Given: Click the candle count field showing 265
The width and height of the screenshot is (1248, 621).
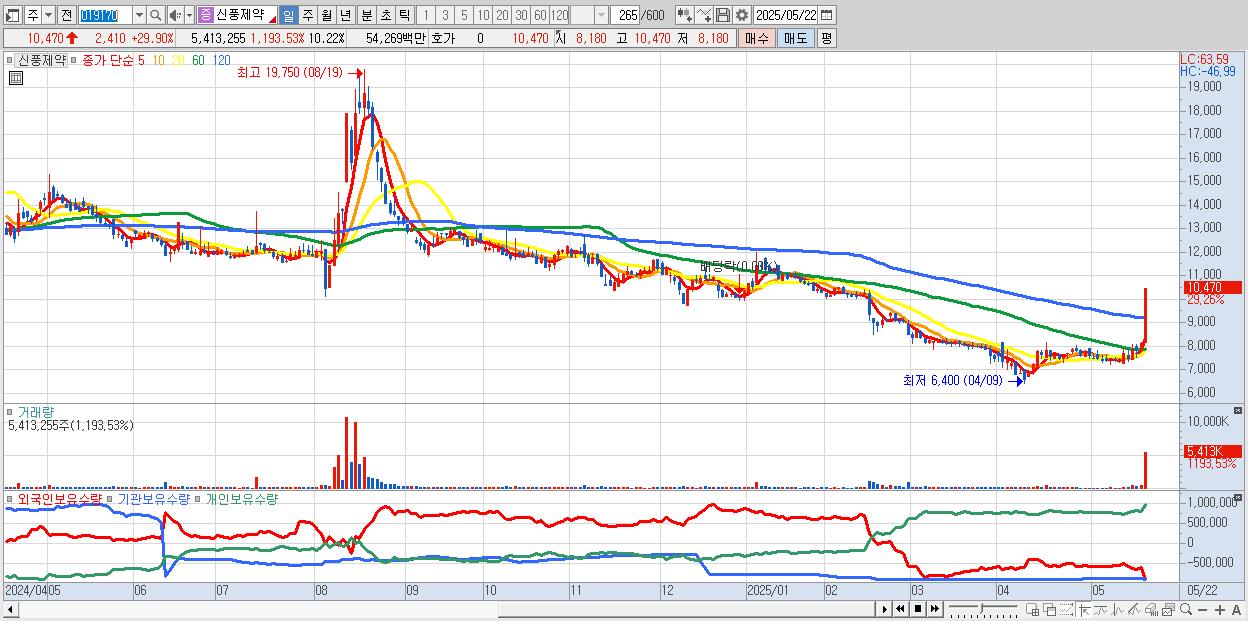Looking at the screenshot, I should coord(625,15).
